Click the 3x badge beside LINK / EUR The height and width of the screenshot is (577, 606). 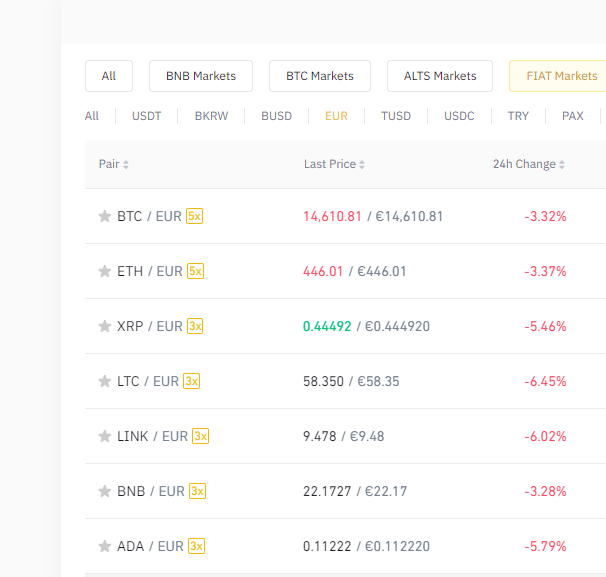point(200,436)
